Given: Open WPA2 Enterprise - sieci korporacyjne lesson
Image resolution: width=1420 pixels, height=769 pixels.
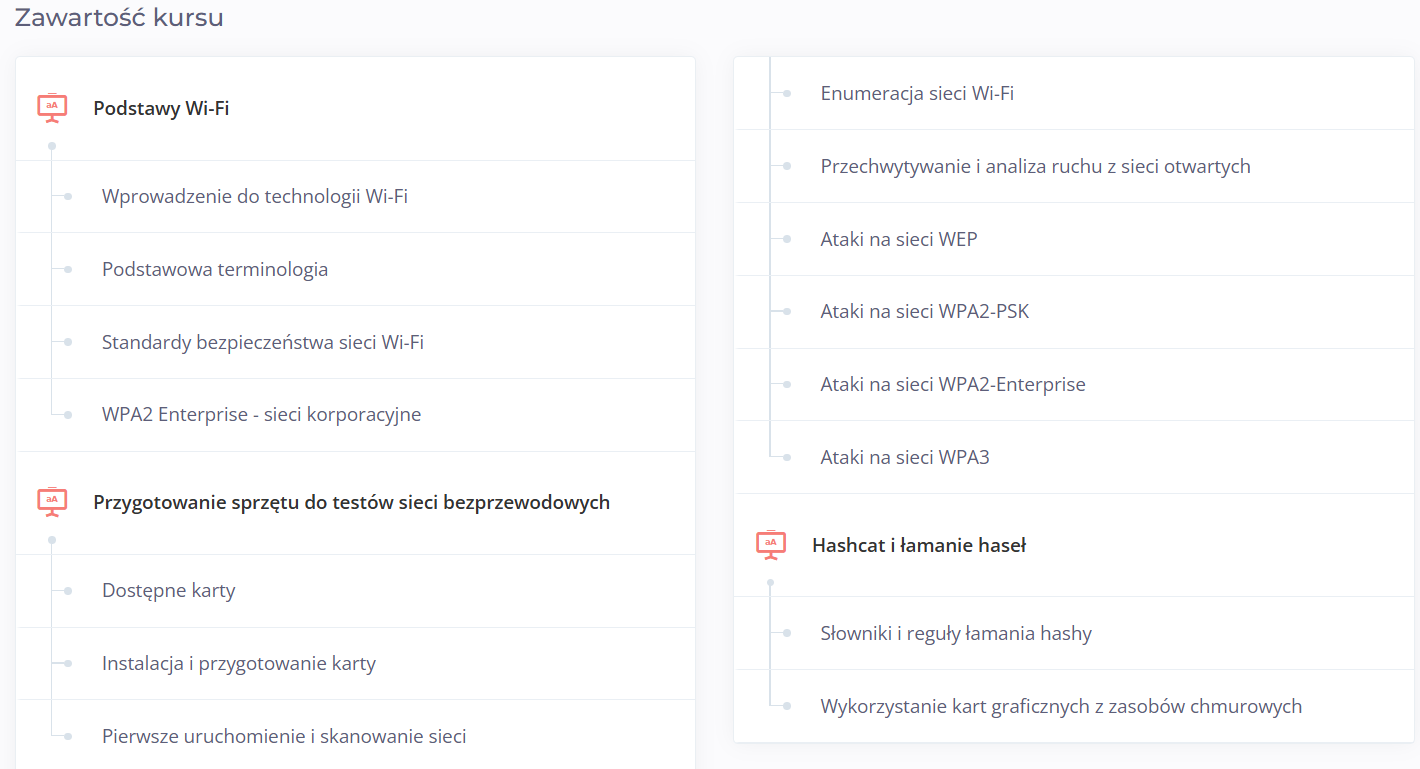Looking at the screenshot, I should click(261, 414).
